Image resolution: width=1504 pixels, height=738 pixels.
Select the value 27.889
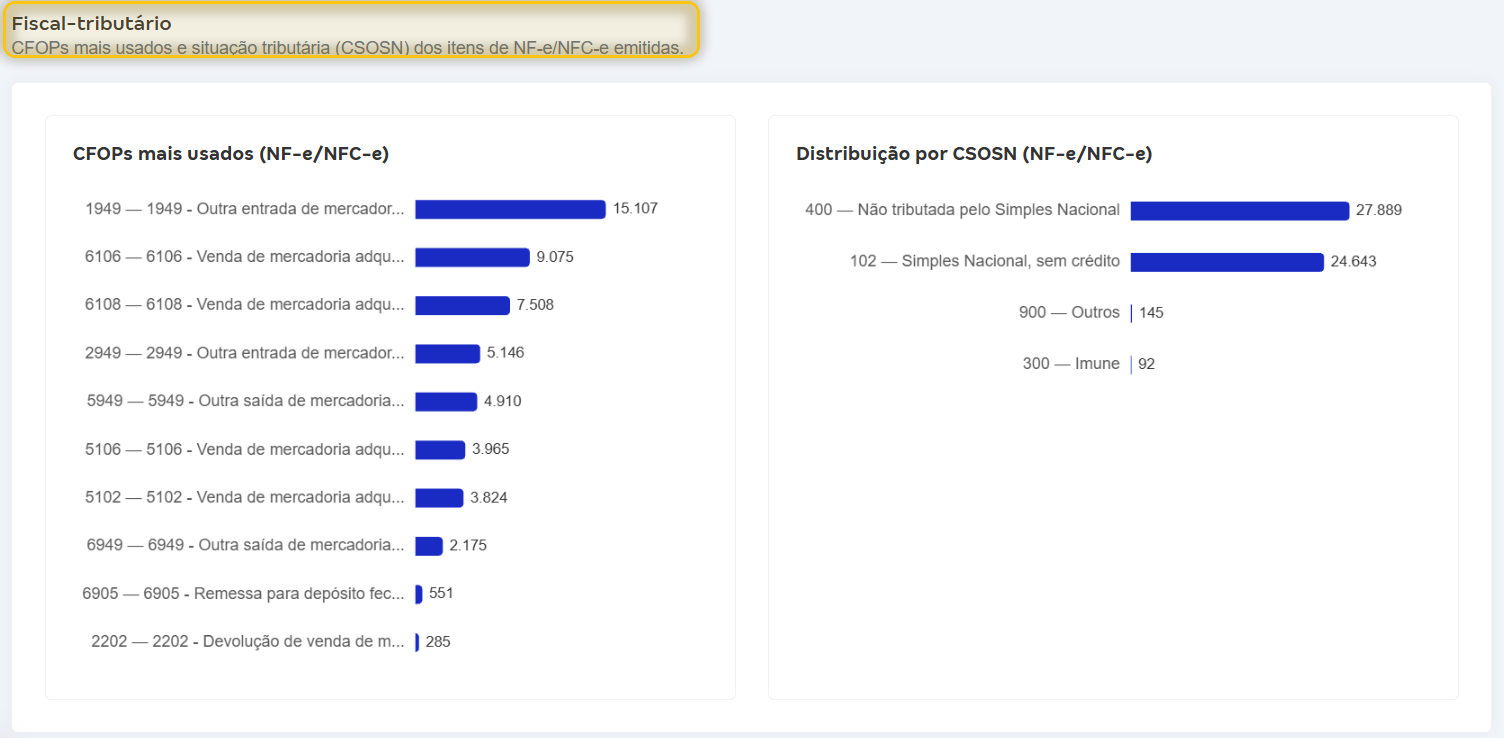coord(1379,210)
